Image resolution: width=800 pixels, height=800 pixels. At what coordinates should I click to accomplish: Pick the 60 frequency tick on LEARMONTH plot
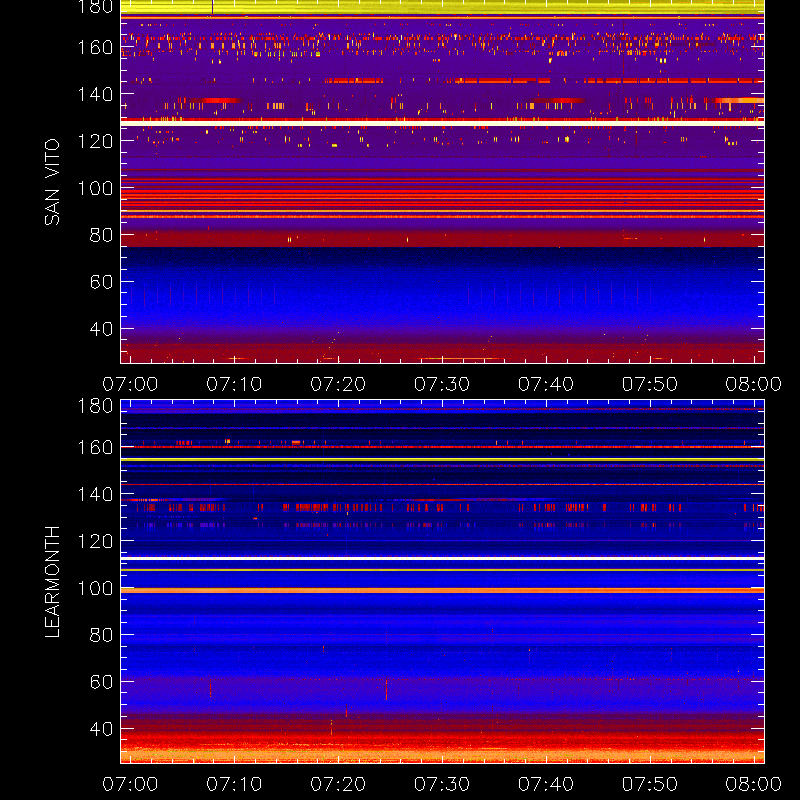click(x=101, y=682)
